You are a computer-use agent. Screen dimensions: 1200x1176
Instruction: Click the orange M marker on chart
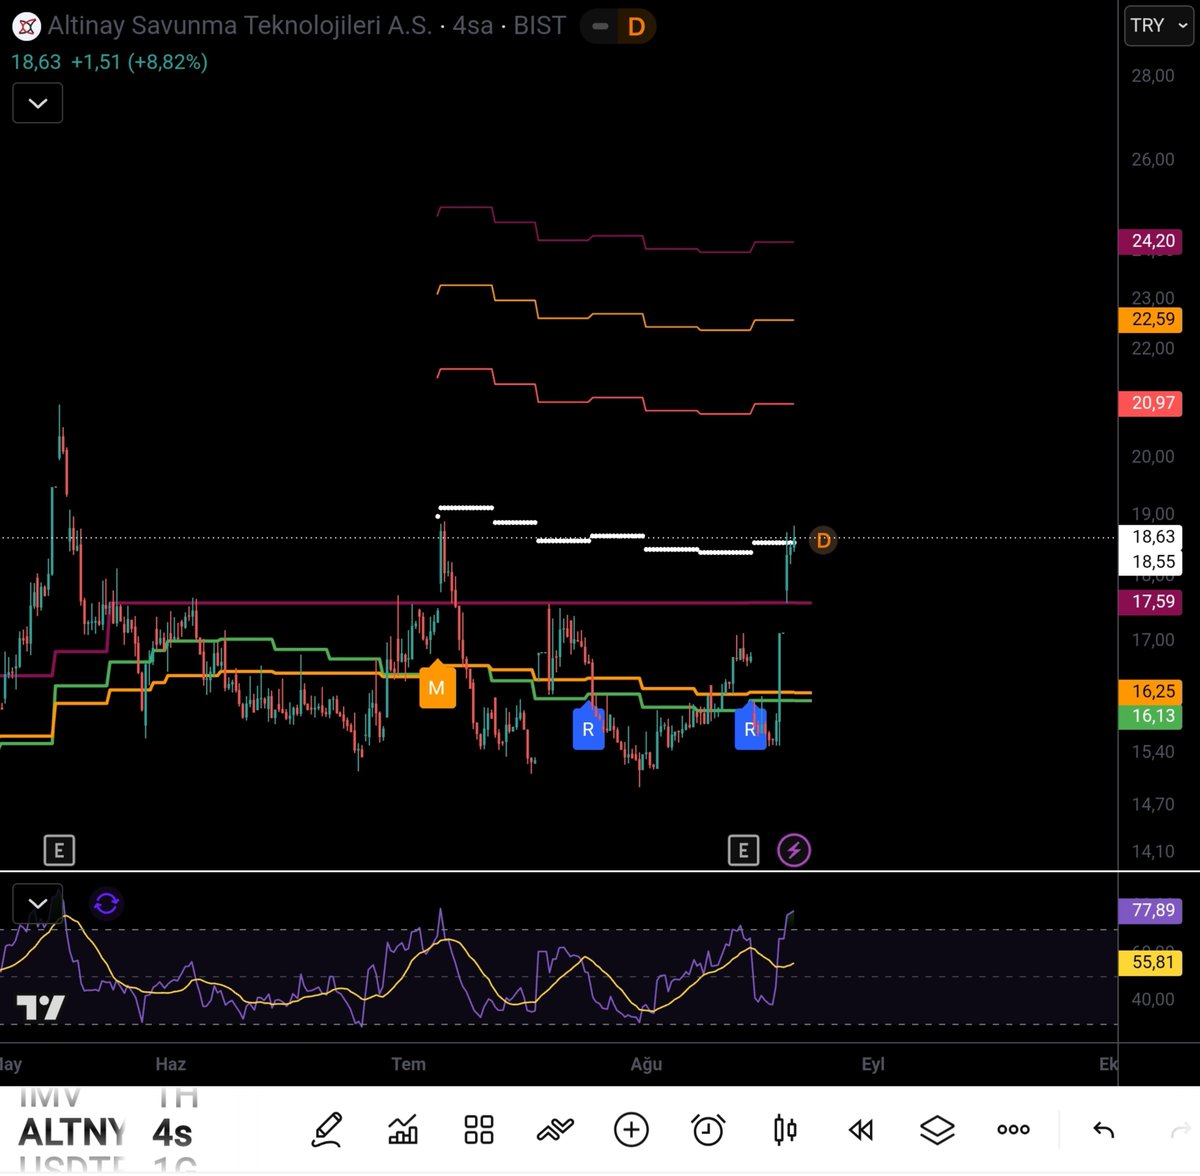pyautogui.click(x=437, y=685)
